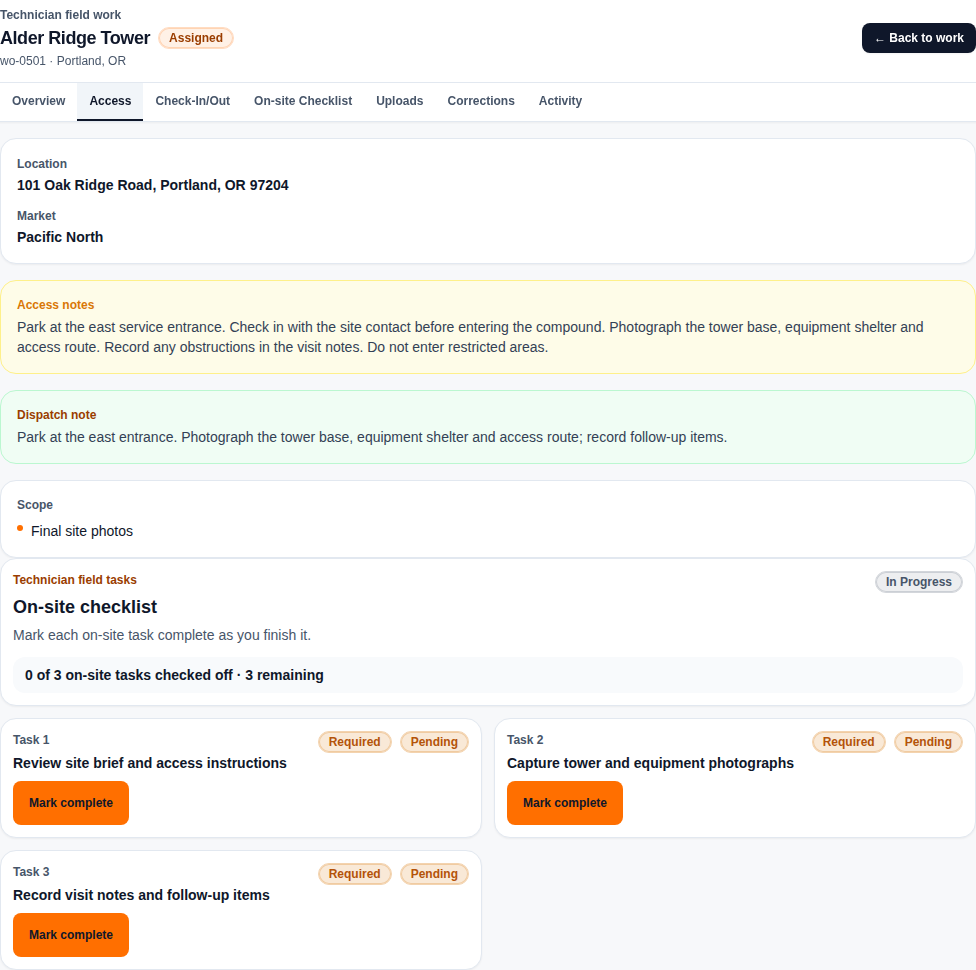976x970 pixels.
Task: Click Task 3 Required badge
Action: click(355, 874)
